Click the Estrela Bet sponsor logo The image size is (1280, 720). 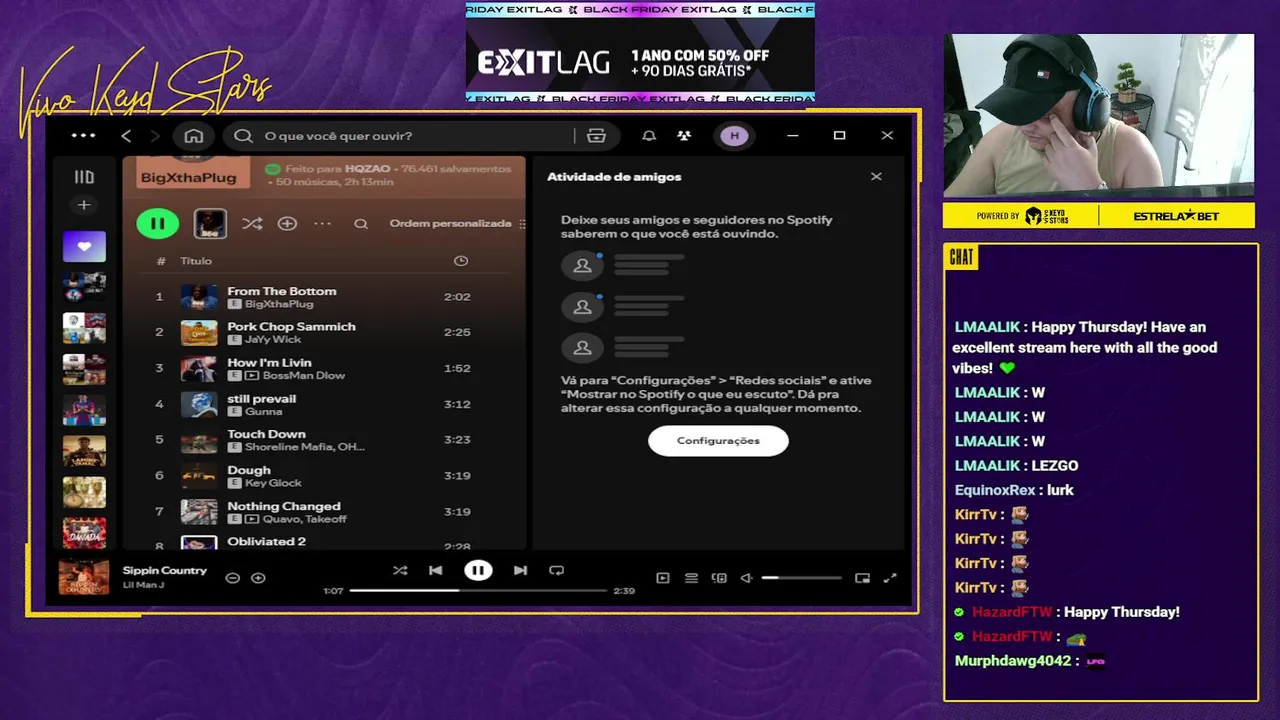pos(1176,216)
